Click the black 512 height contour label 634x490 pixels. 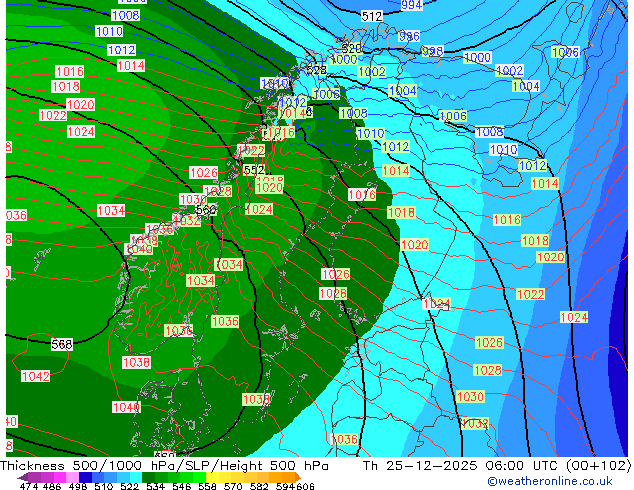[372, 17]
